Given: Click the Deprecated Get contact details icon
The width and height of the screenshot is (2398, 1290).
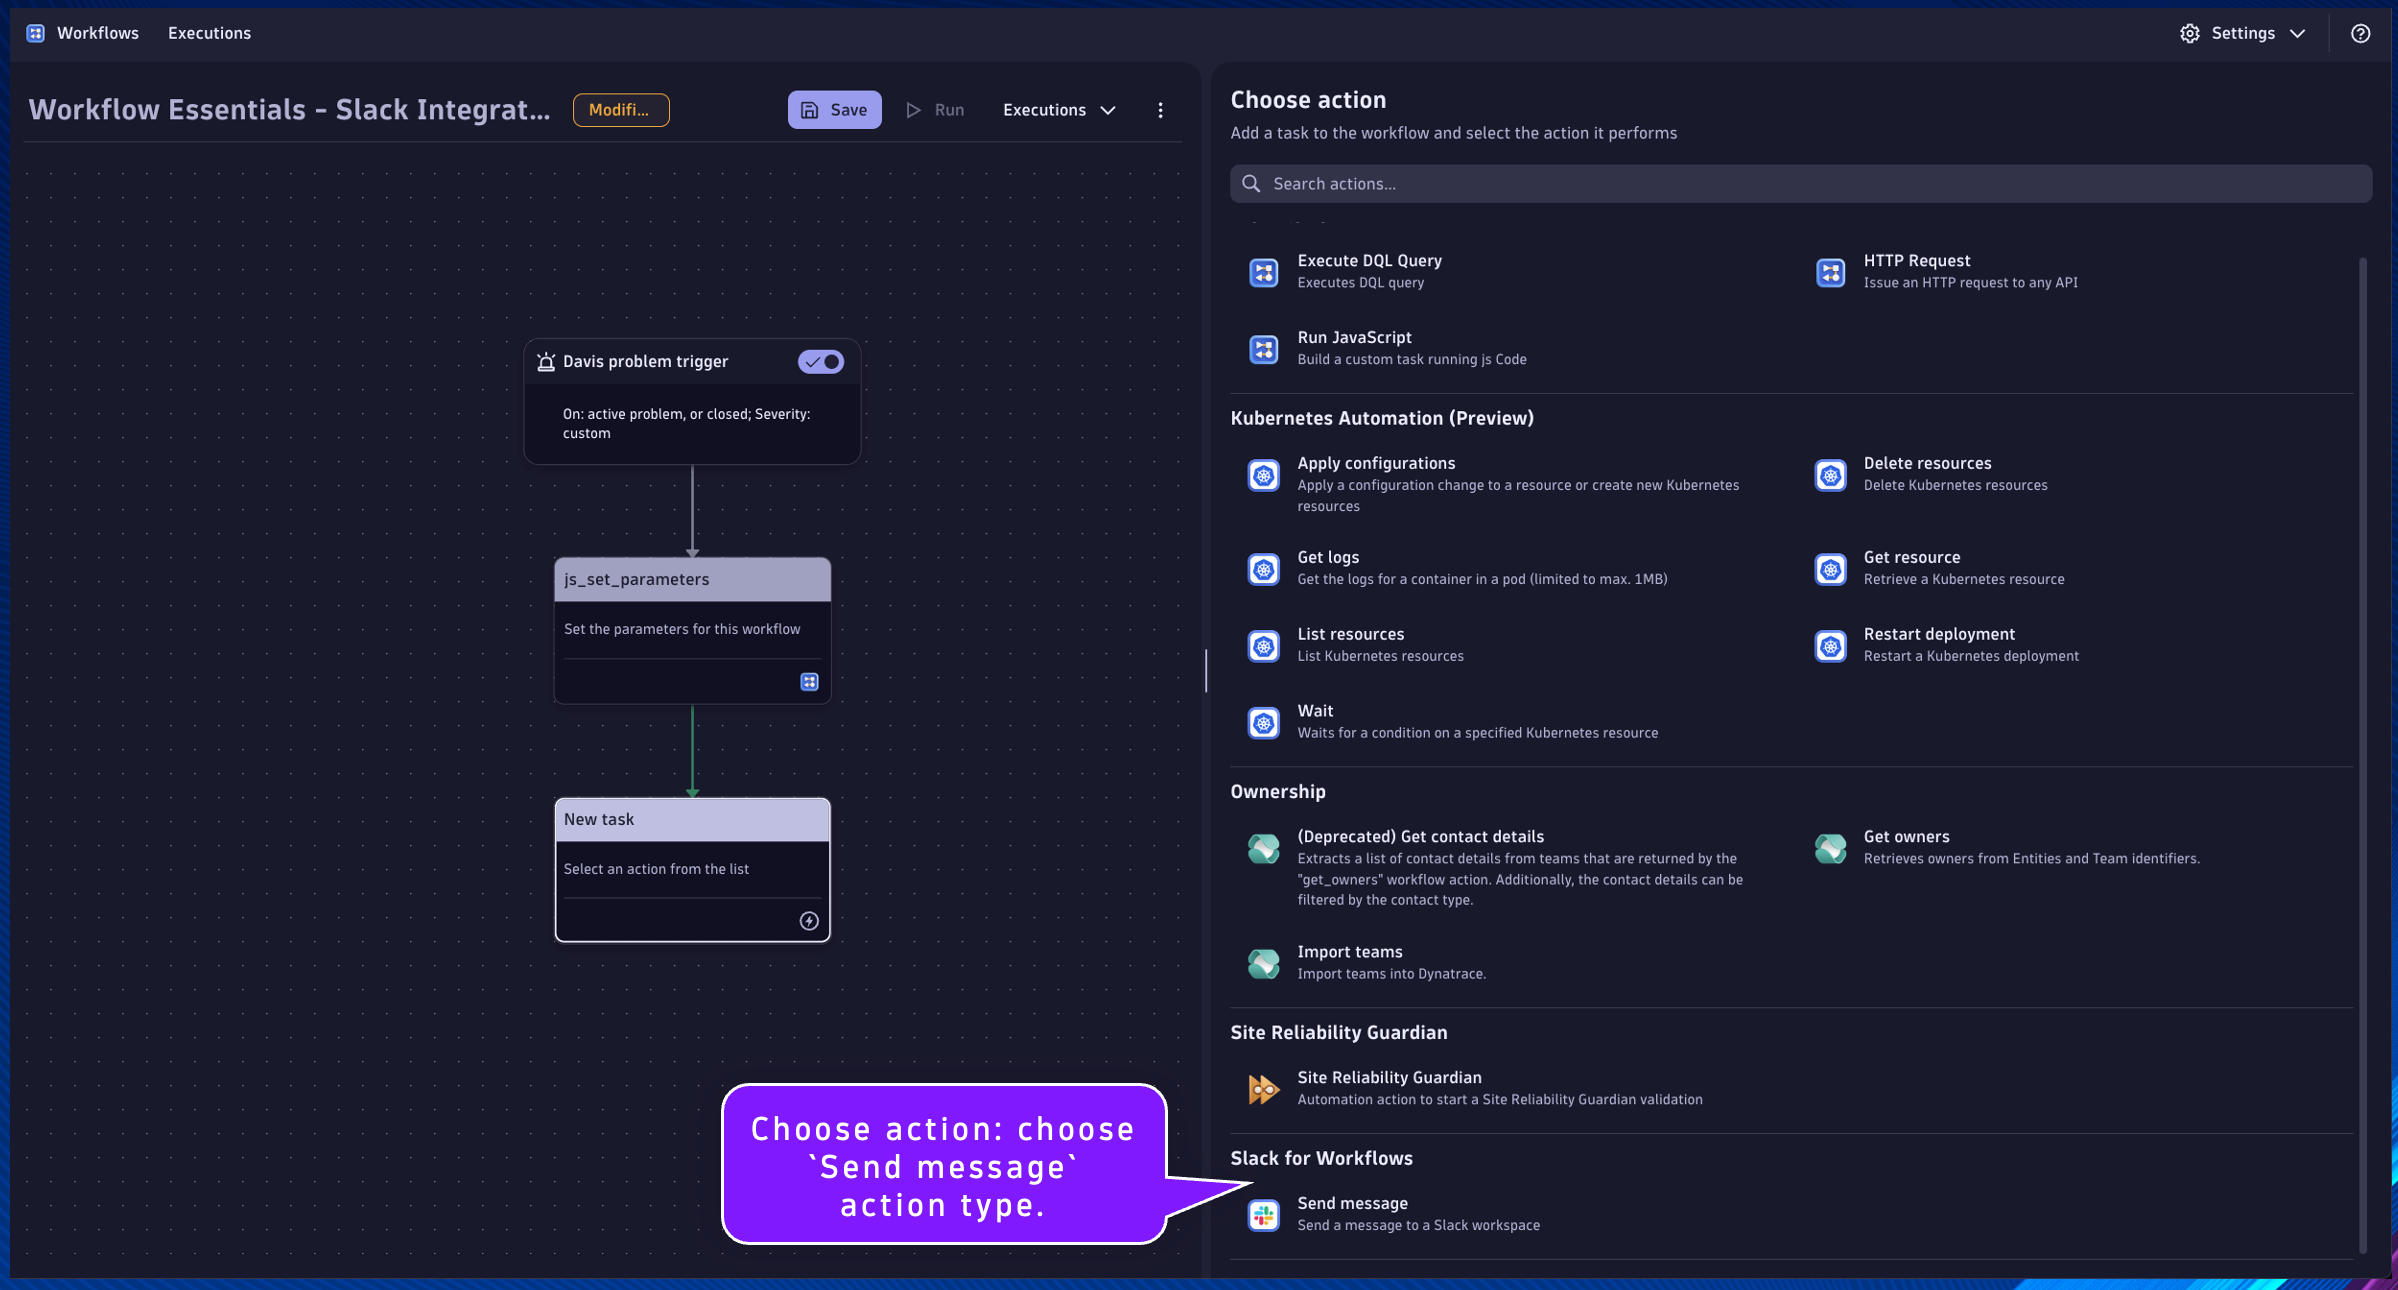Looking at the screenshot, I should pyautogui.click(x=1264, y=849).
